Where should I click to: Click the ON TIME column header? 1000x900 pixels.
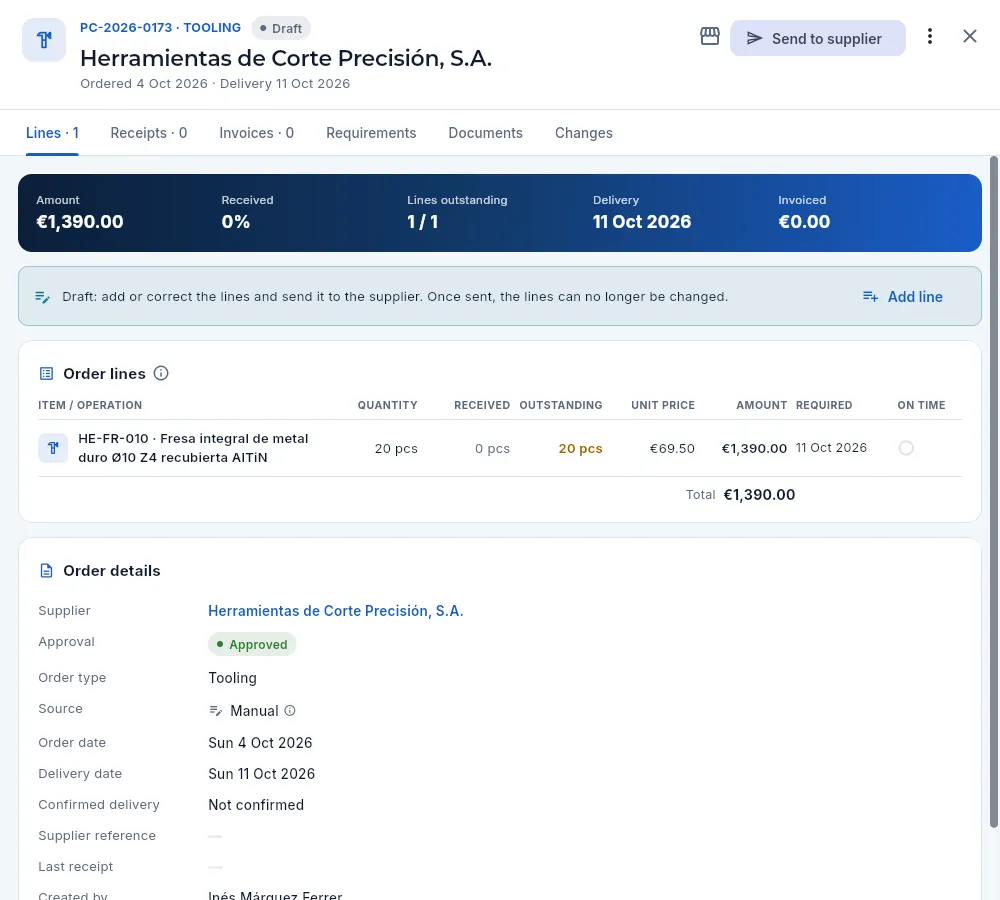[922, 405]
